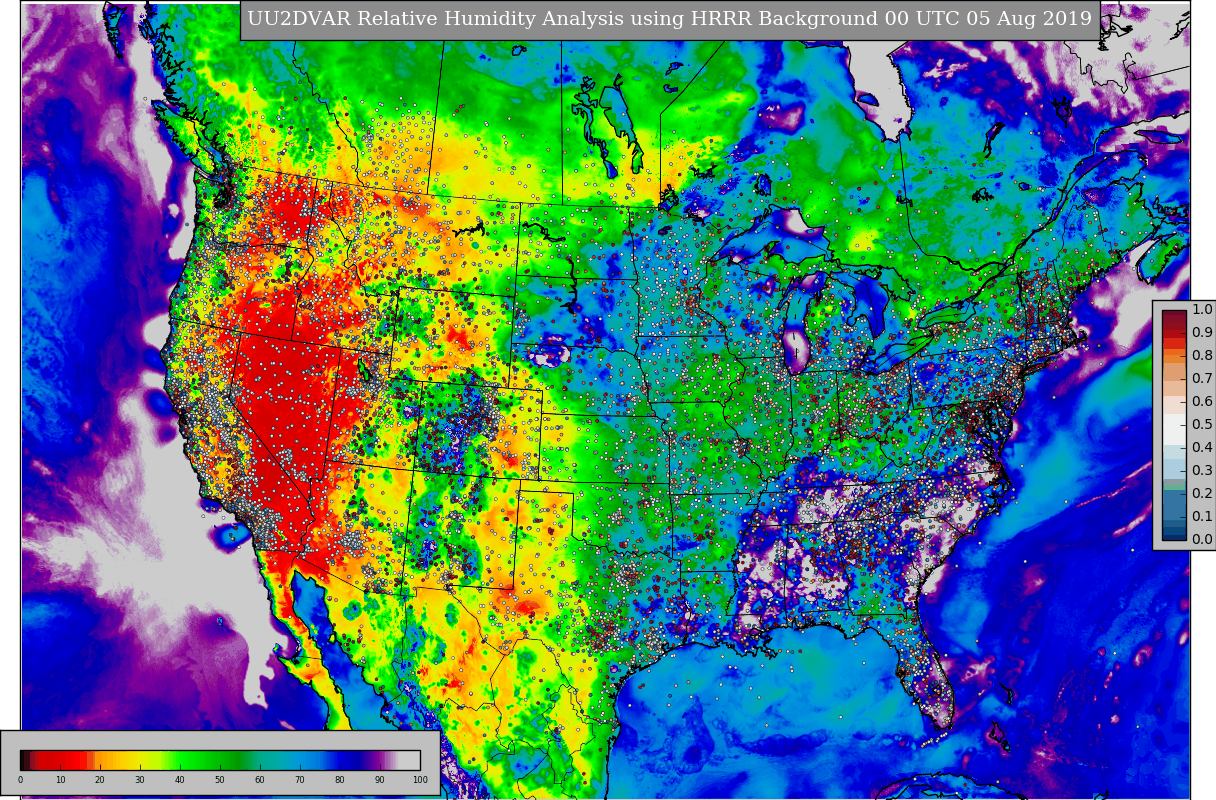Pick the white segment beside 0.5 on the vertical colorbar

coord(1174,429)
